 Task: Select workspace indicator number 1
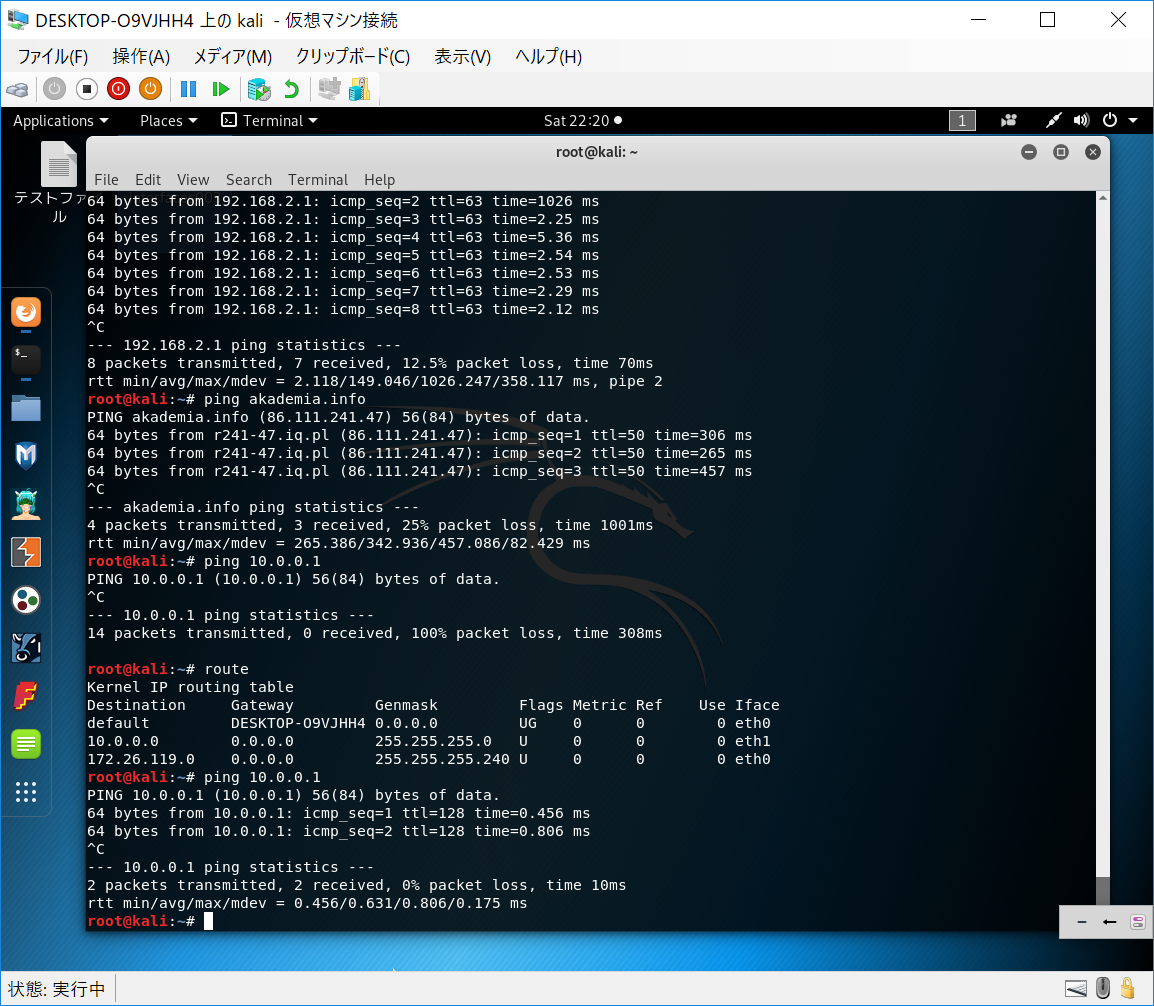point(961,121)
